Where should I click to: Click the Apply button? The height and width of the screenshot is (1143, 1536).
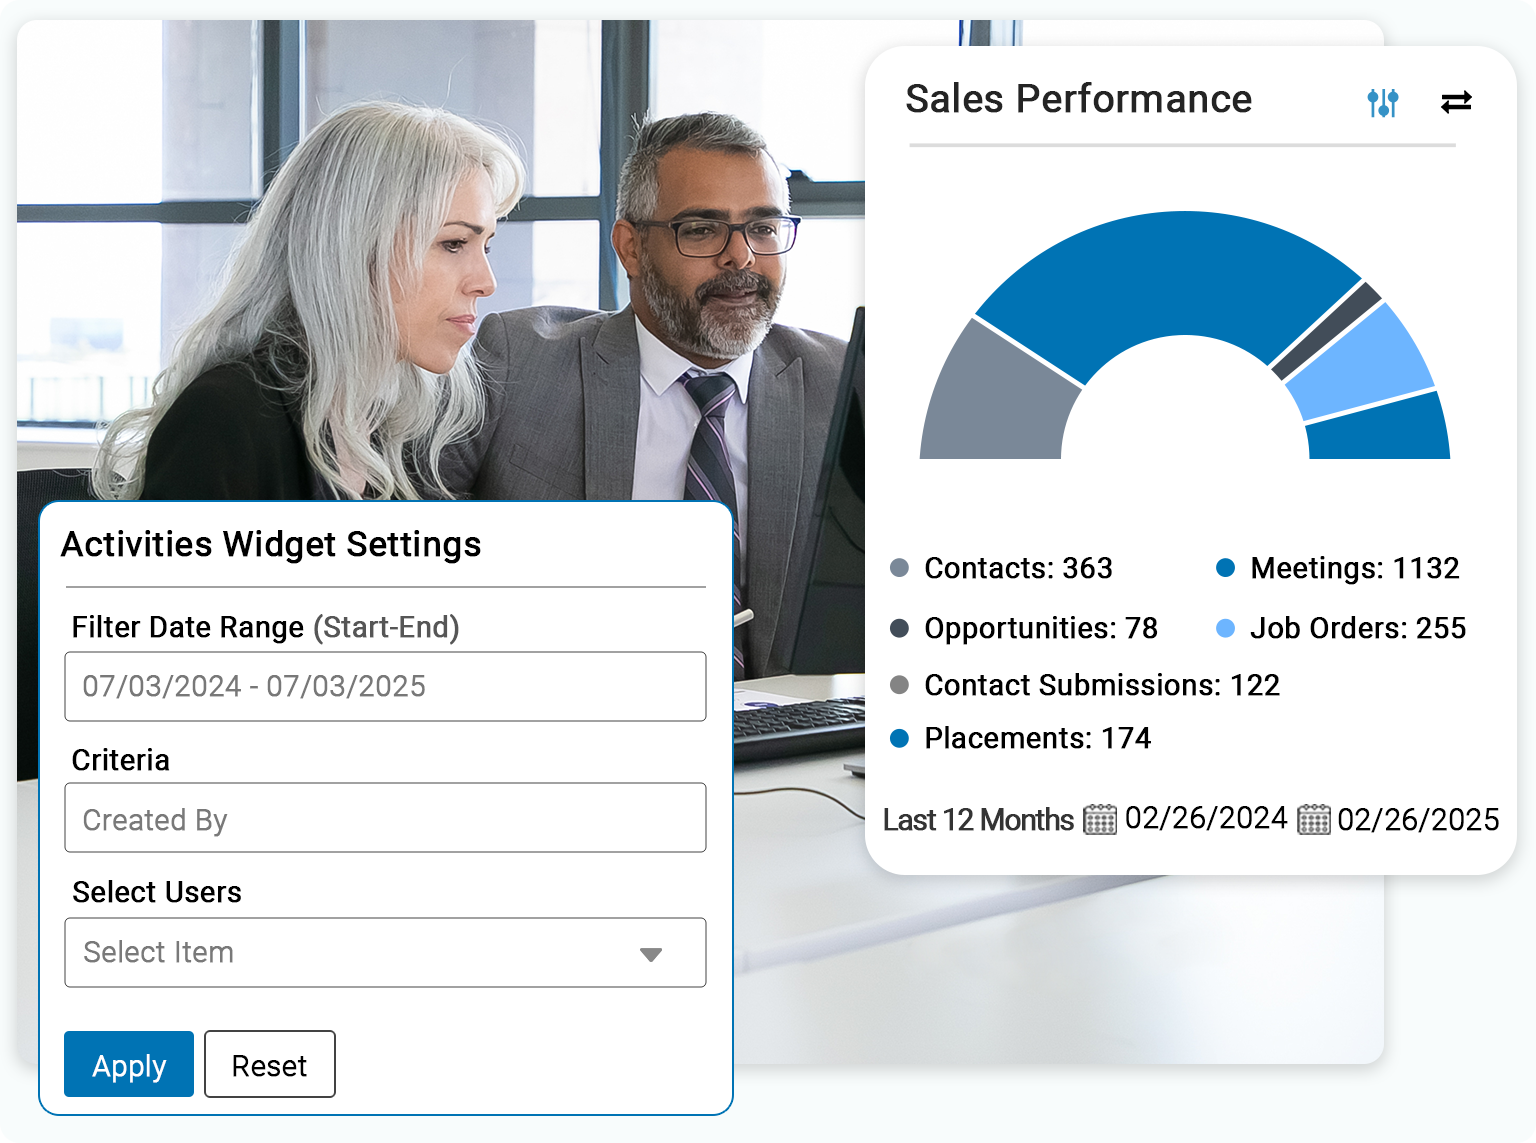click(128, 1064)
